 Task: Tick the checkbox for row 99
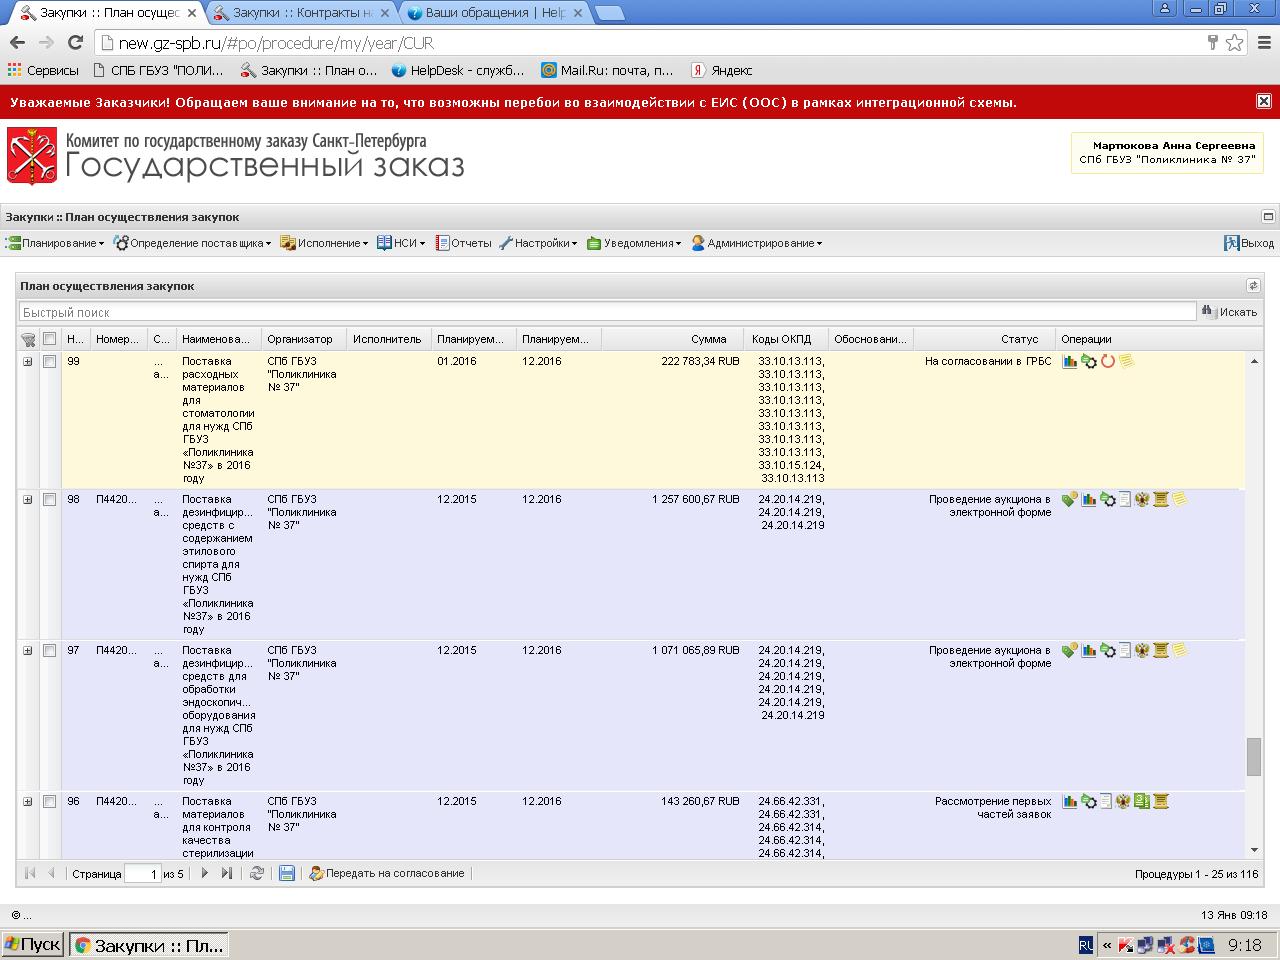pyautogui.click(x=49, y=362)
